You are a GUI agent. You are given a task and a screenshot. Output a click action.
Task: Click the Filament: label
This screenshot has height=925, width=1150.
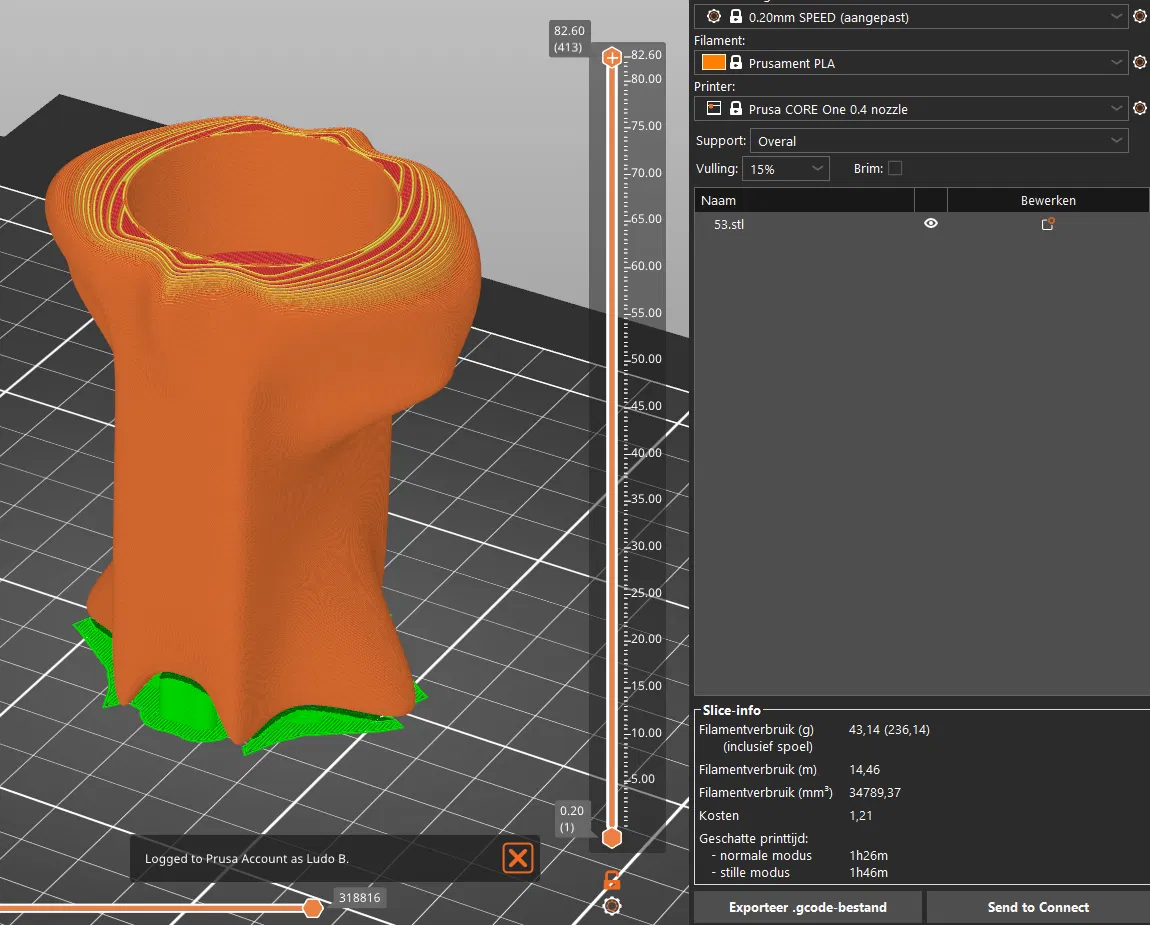pyautogui.click(x=719, y=40)
